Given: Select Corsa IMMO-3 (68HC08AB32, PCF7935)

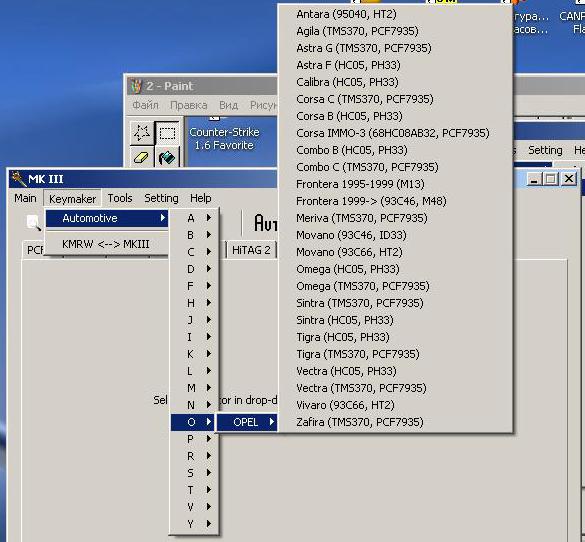Looking at the screenshot, I should coord(395,133).
